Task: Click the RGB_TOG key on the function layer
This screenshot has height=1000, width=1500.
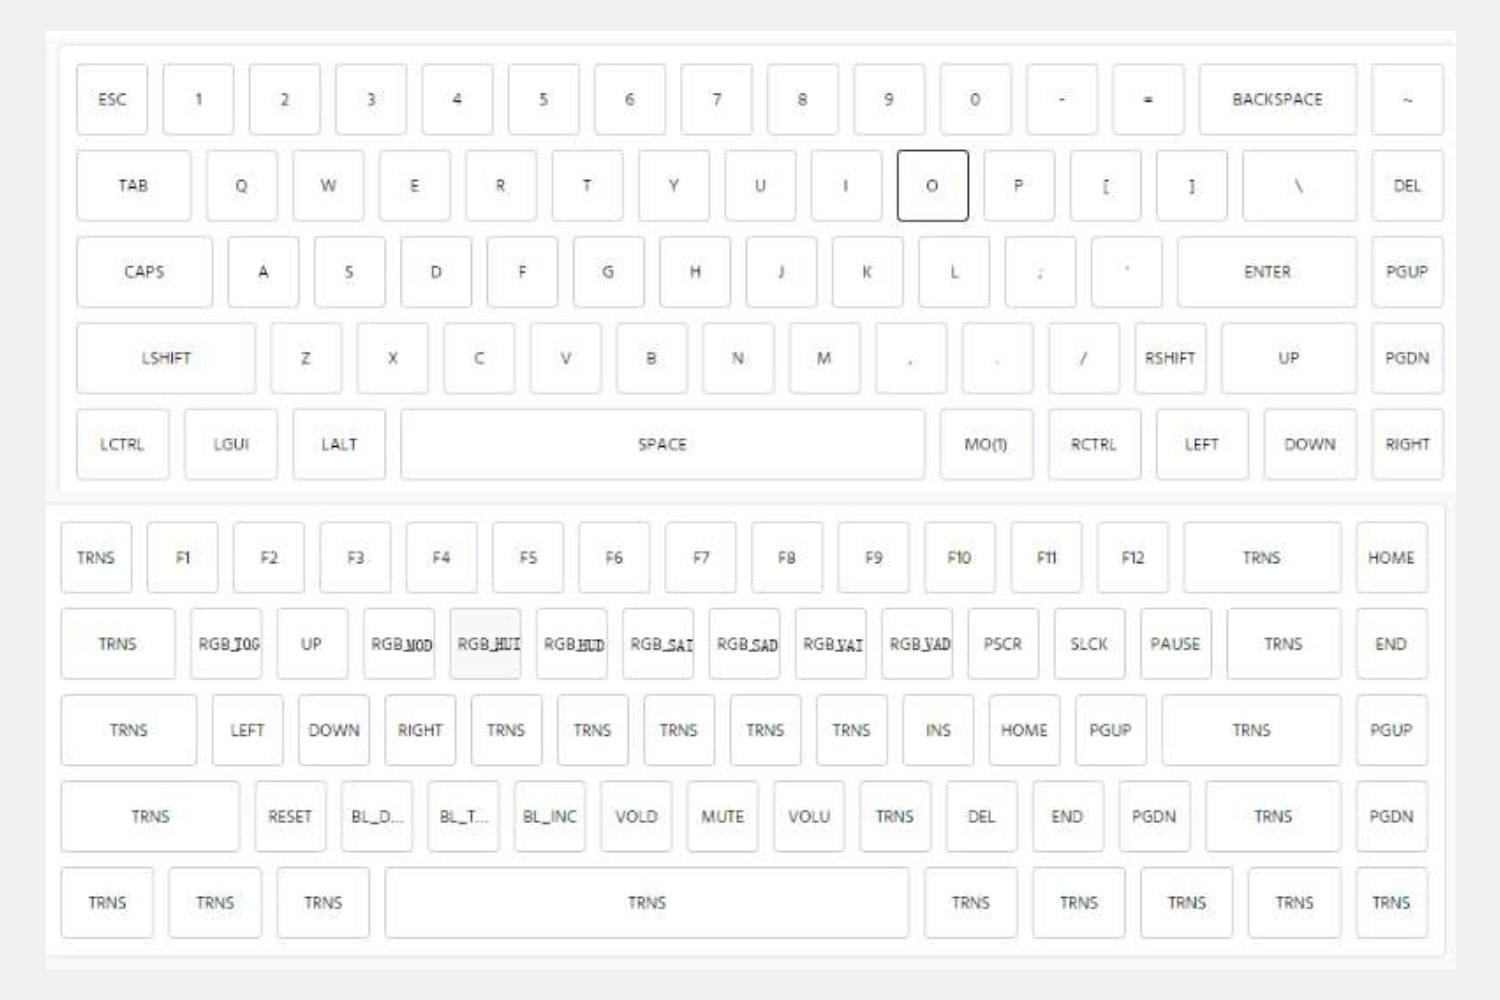Action: [x=226, y=644]
